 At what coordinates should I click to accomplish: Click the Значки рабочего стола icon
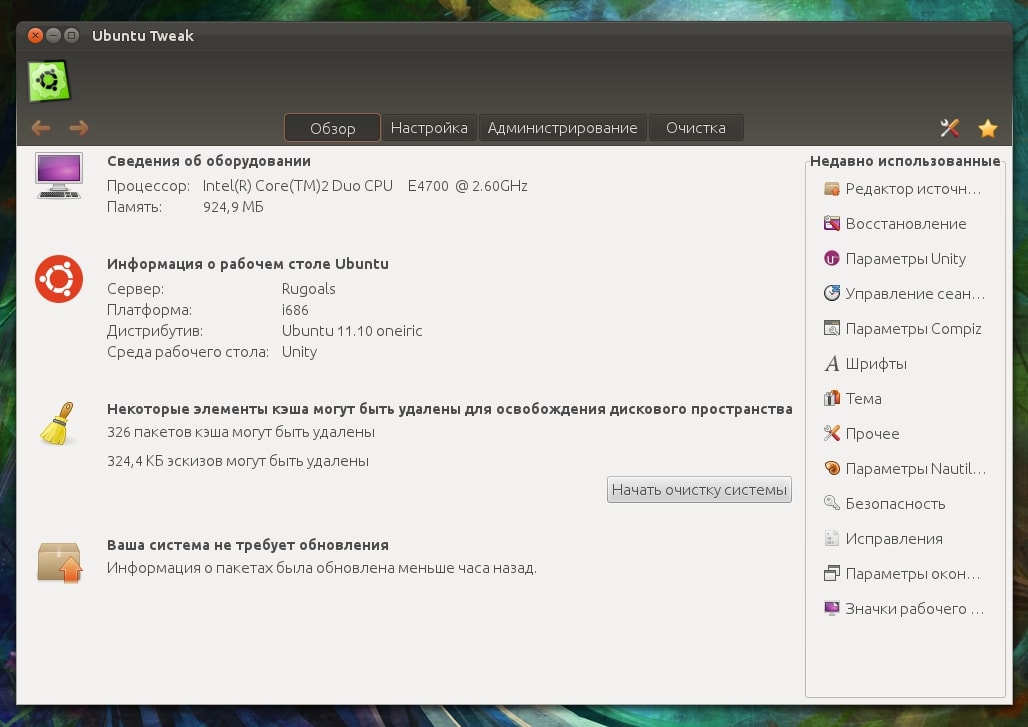point(831,608)
